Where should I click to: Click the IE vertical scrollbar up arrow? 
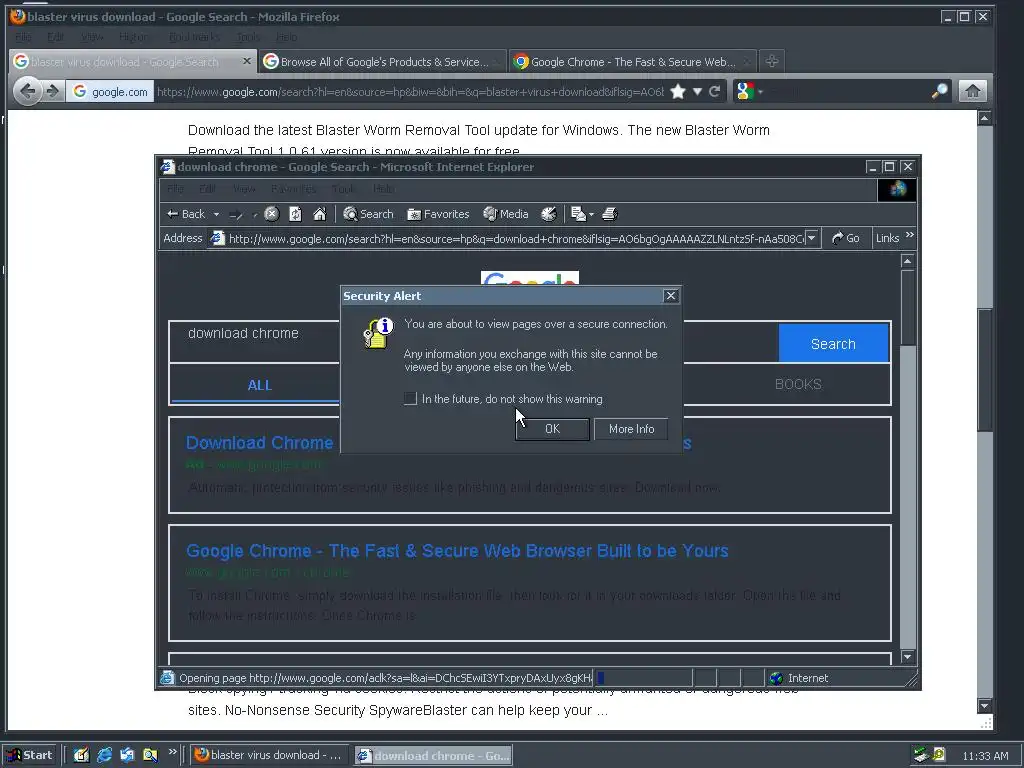coord(907,261)
